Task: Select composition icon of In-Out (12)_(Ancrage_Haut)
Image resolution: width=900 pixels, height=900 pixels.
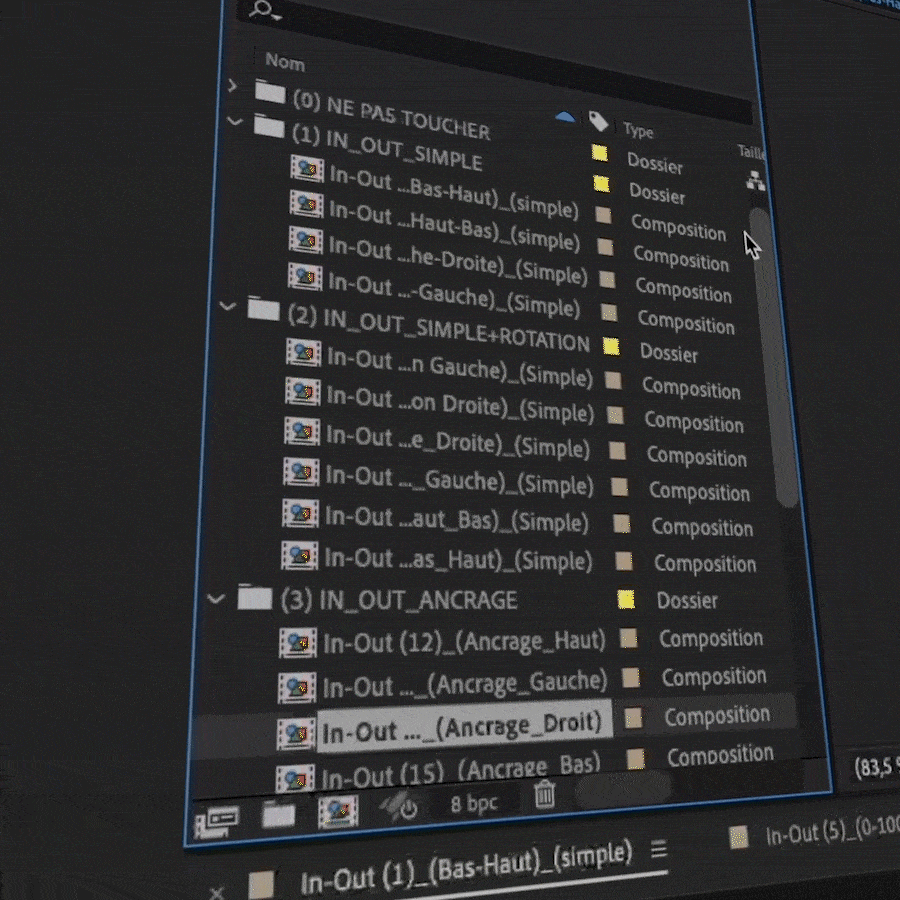Action: 299,644
